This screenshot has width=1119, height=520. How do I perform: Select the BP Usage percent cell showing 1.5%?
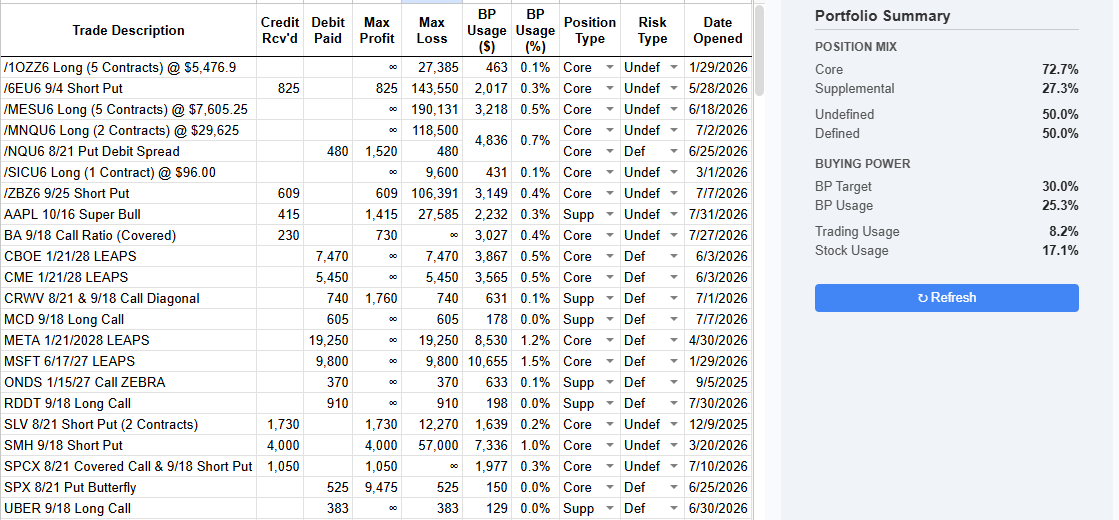pyautogui.click(x=535, y=361)
